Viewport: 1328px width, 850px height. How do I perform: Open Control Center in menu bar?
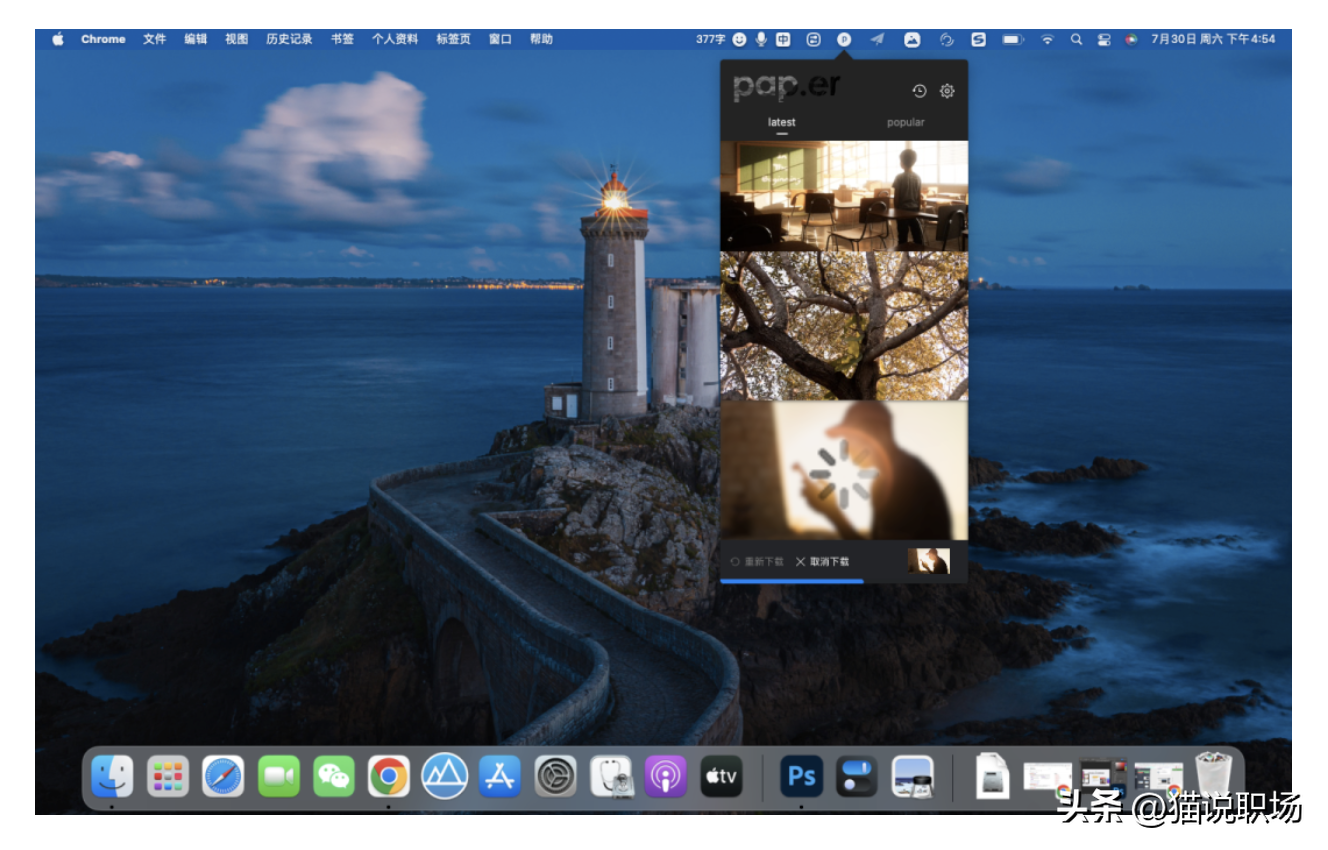[1104, 39]
